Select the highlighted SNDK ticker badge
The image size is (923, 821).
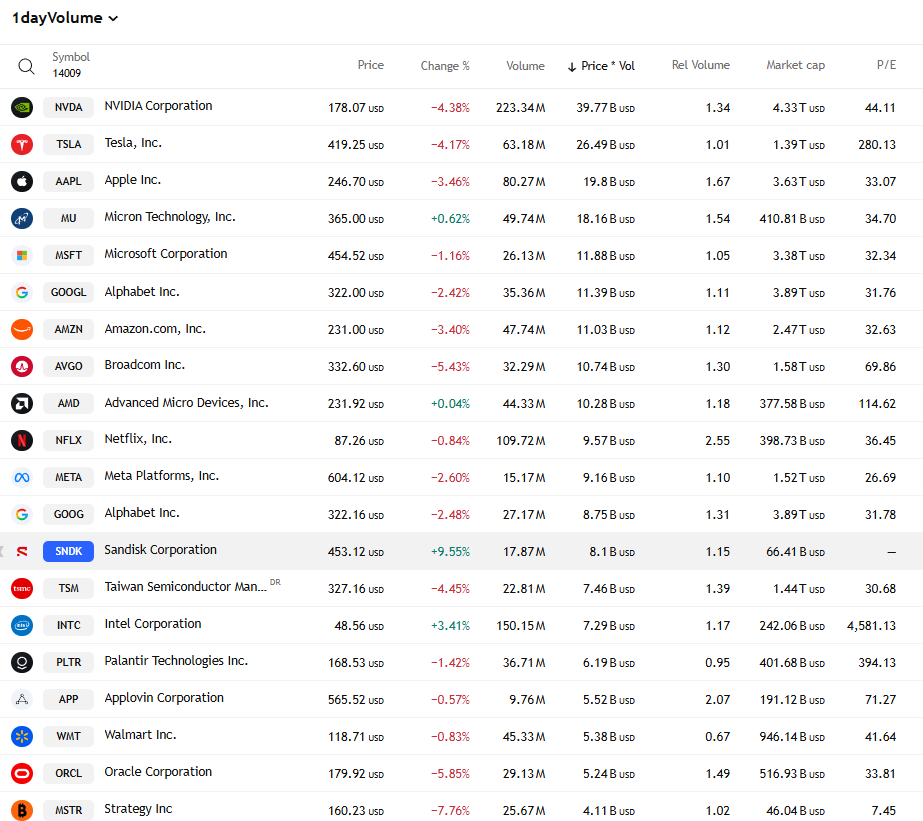pos(68,551)
